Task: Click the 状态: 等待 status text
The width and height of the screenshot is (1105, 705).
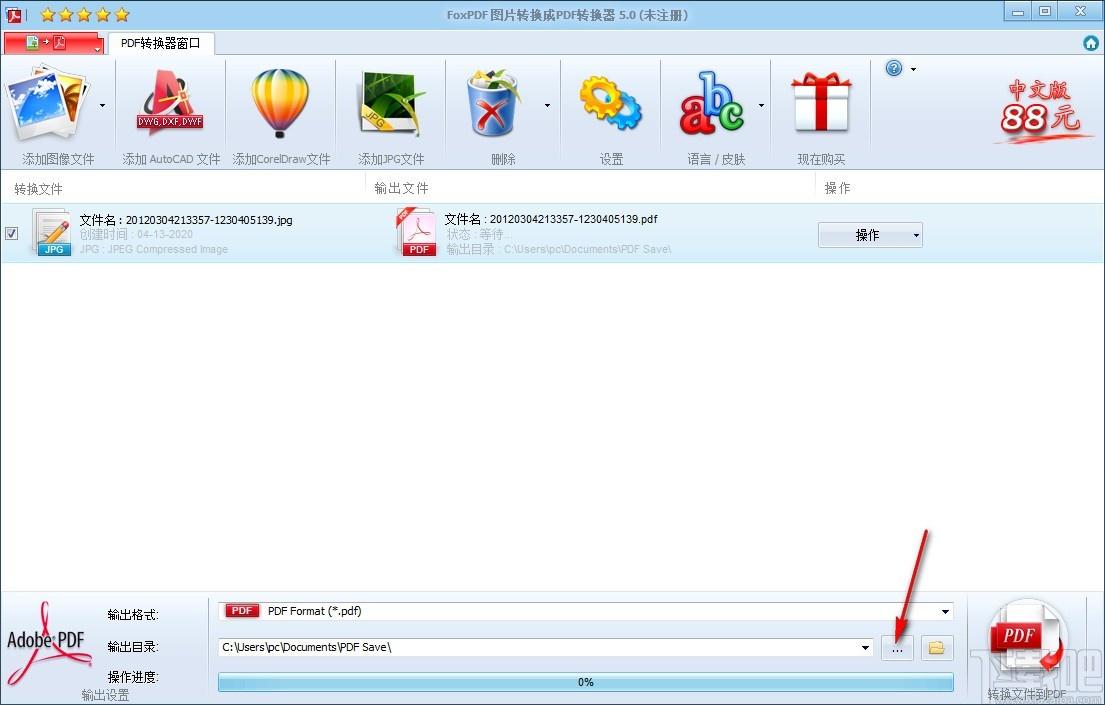Action: click(x=479, y=234)
